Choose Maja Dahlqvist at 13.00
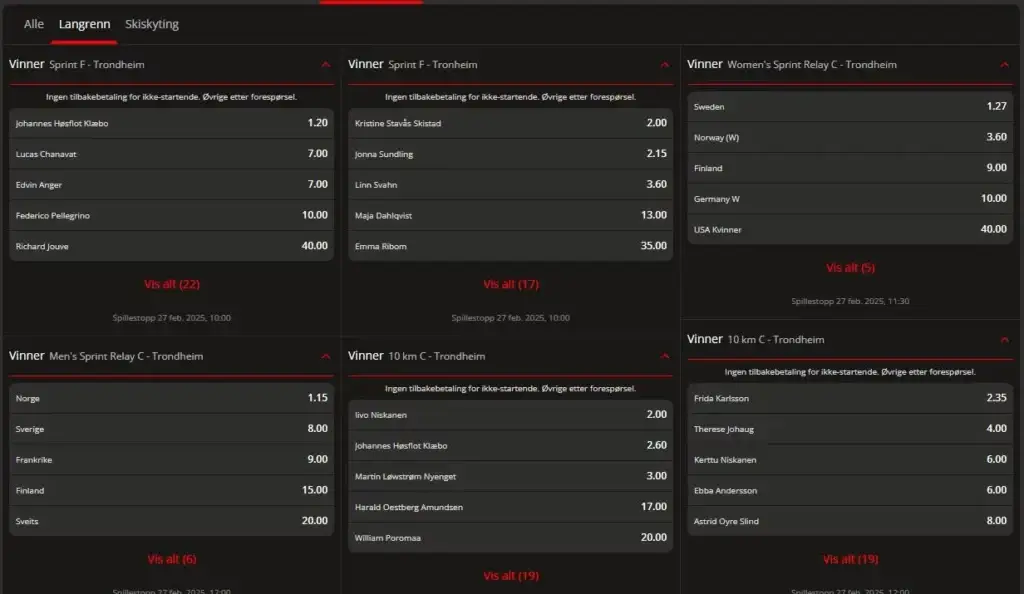This screenshot has width=1024, height=594. (x=511, y=215)
